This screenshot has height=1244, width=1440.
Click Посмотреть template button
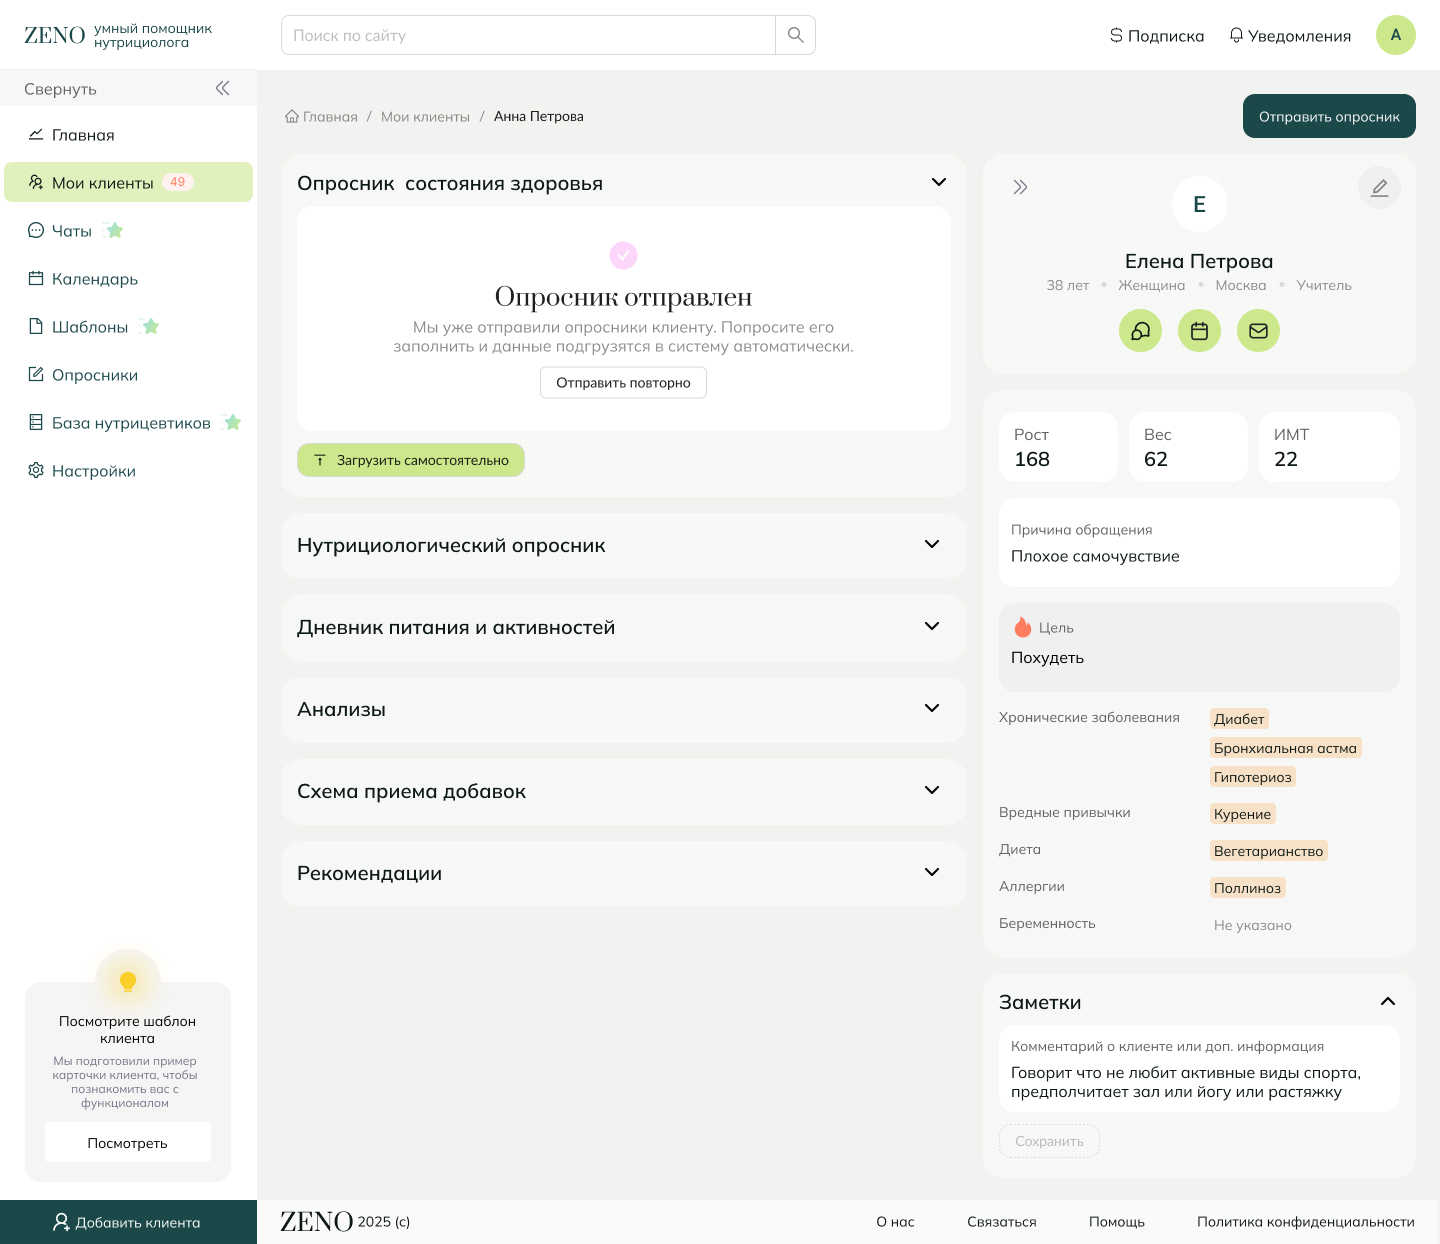coord(128,1142)
